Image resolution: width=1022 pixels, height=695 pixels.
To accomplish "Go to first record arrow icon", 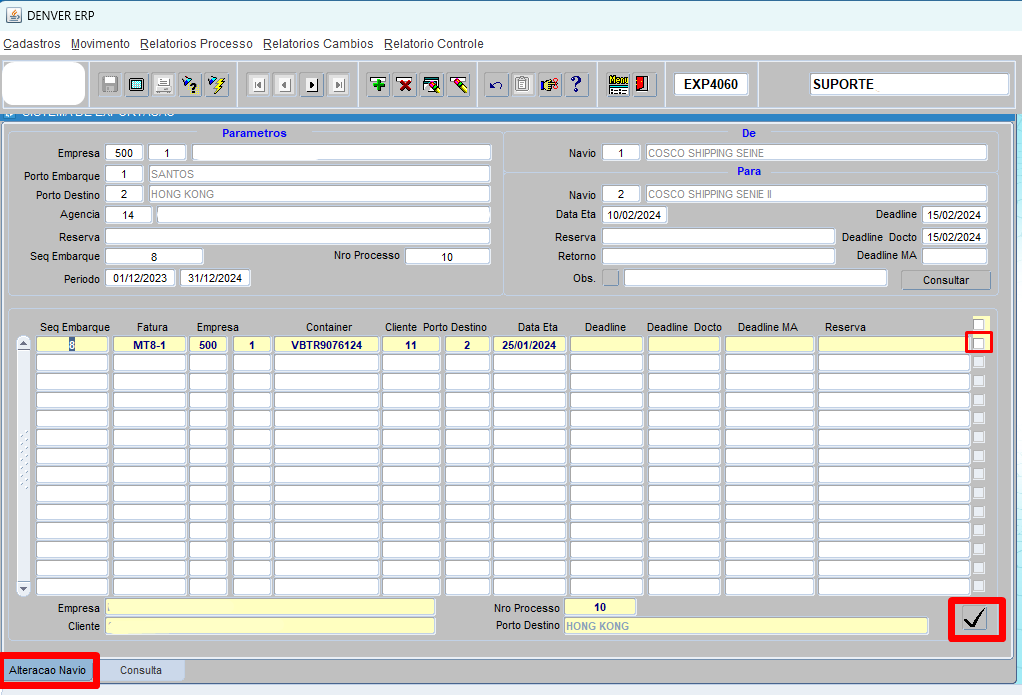I will coord(259,85).
